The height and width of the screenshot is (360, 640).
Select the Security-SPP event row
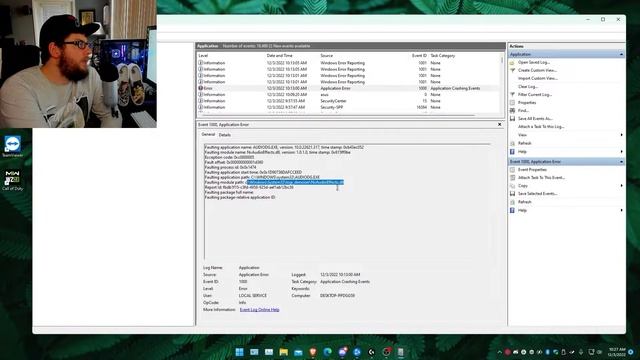click(348, 107)
